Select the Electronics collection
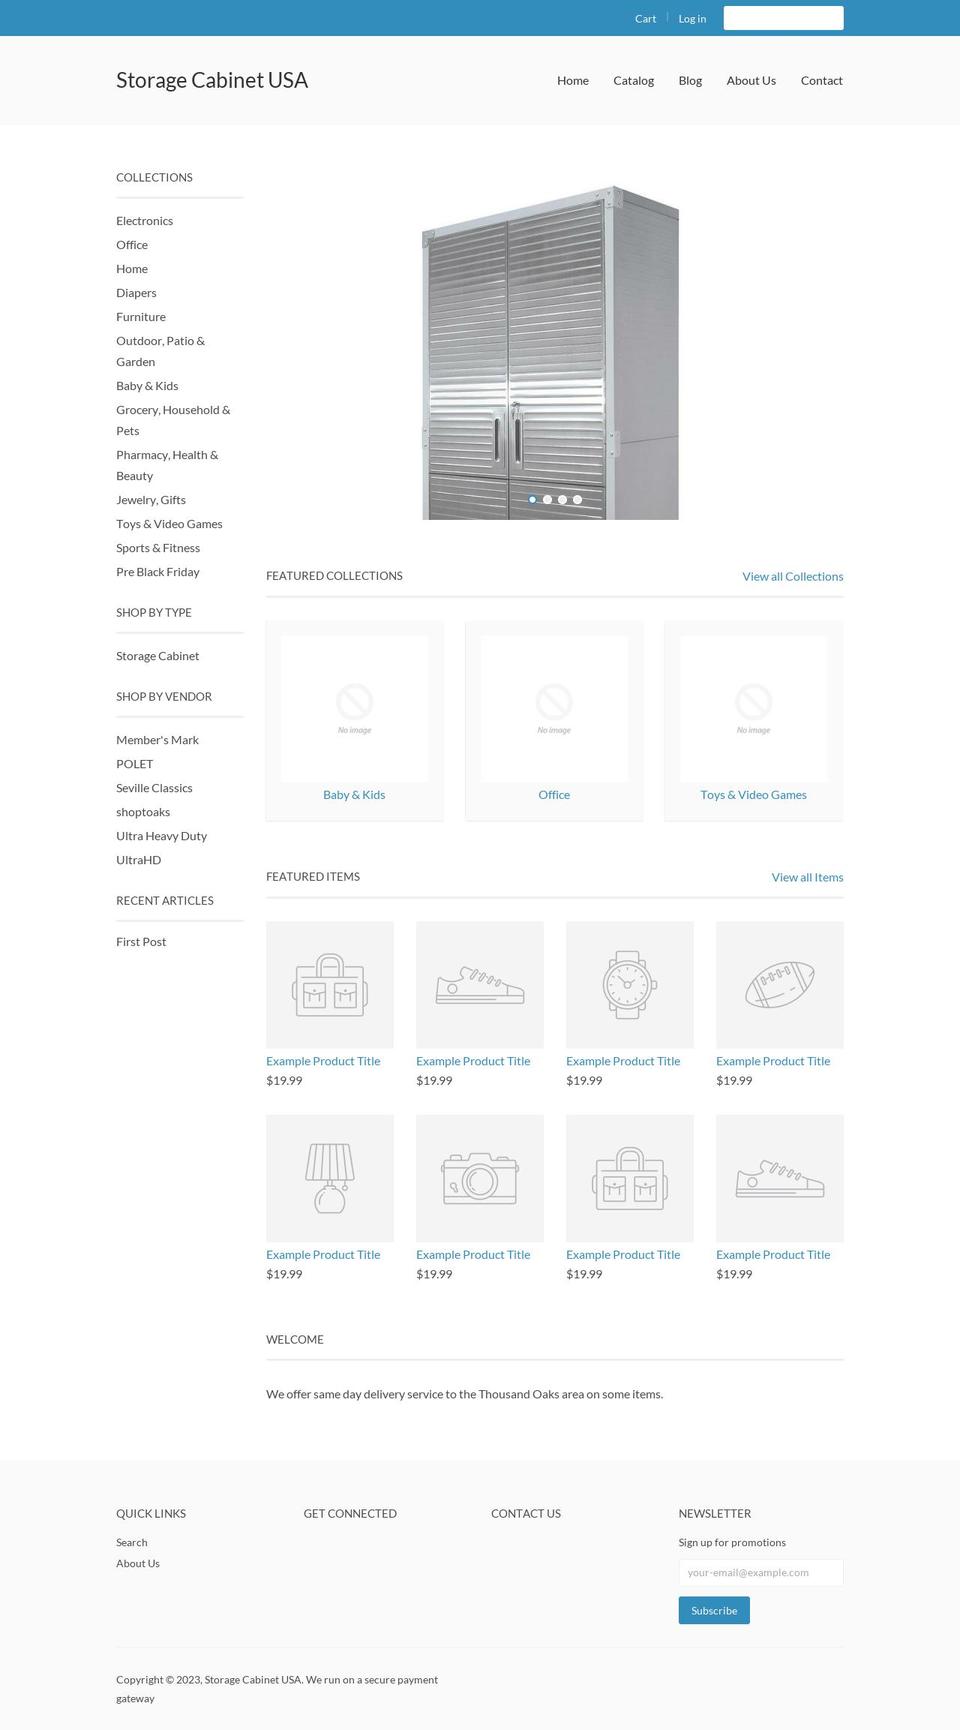 pos(144,221)
